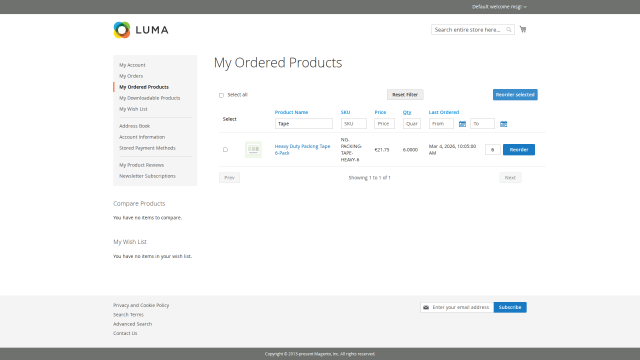Click the SKU cell of the packing tape row
Viewport: 640px width, 360px height.
pos(351,150)
